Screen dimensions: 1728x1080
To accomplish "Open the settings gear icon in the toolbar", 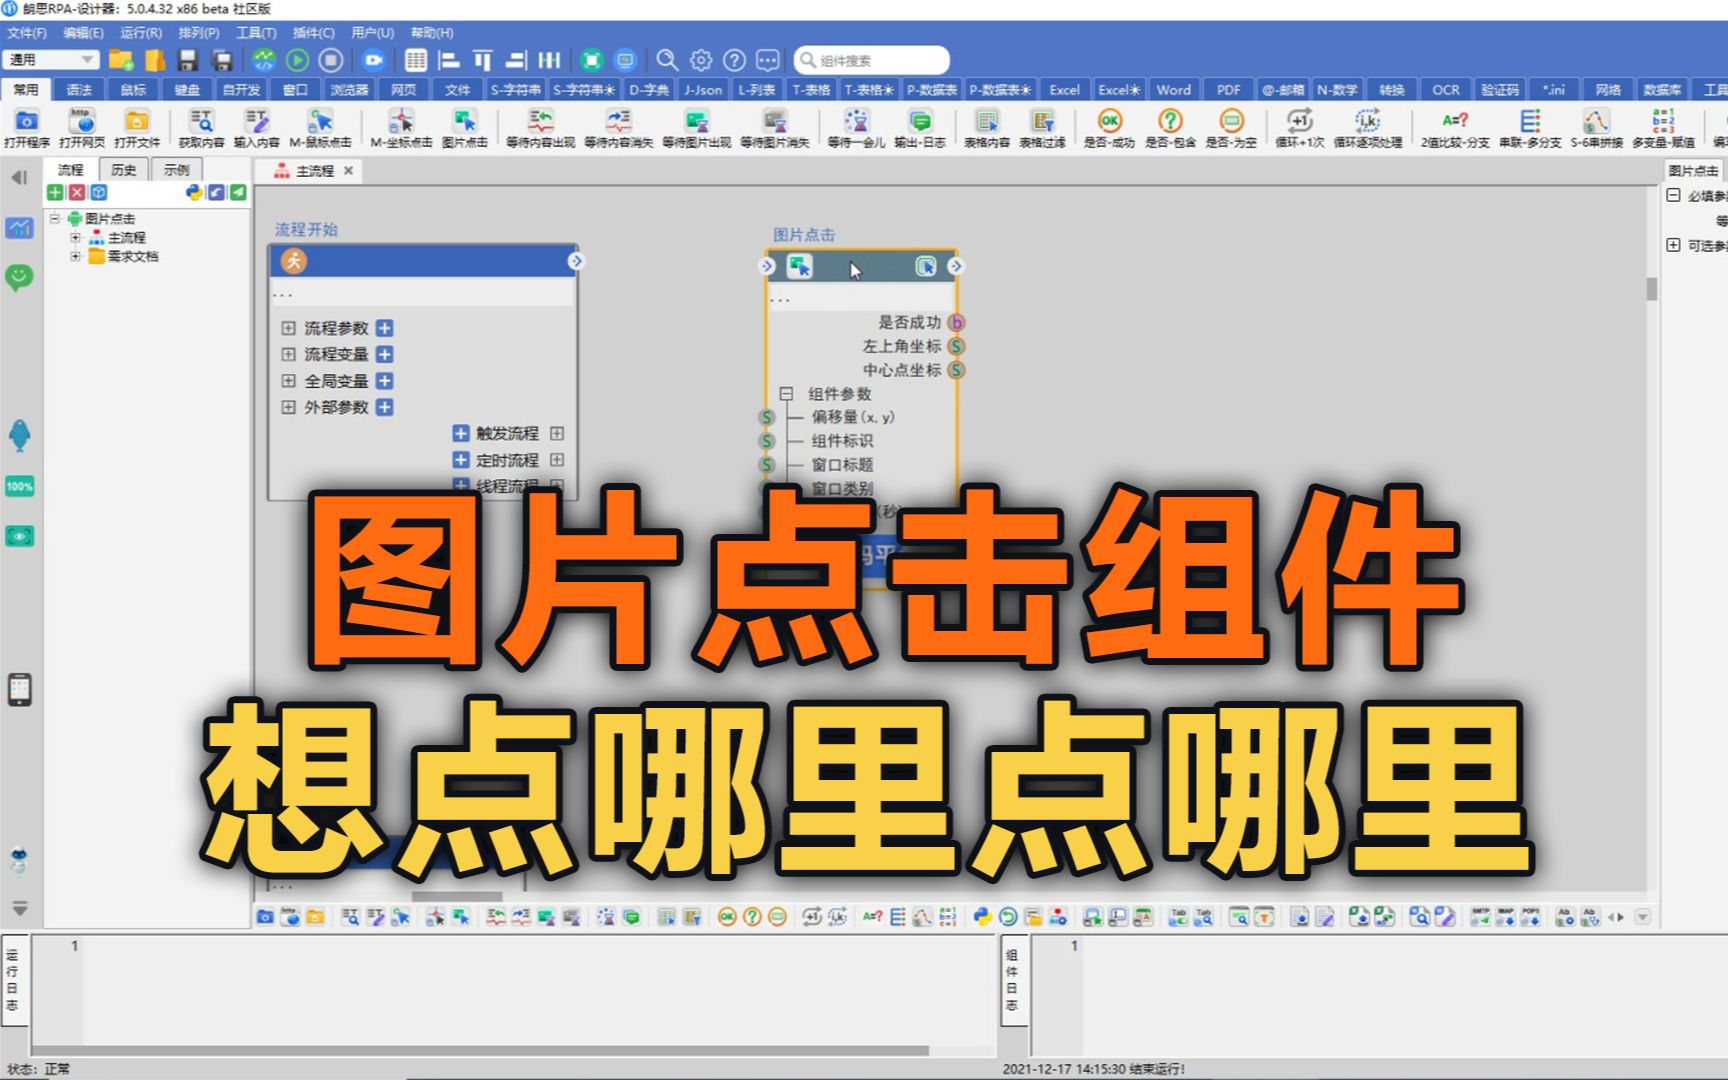I will coord(700,59).
